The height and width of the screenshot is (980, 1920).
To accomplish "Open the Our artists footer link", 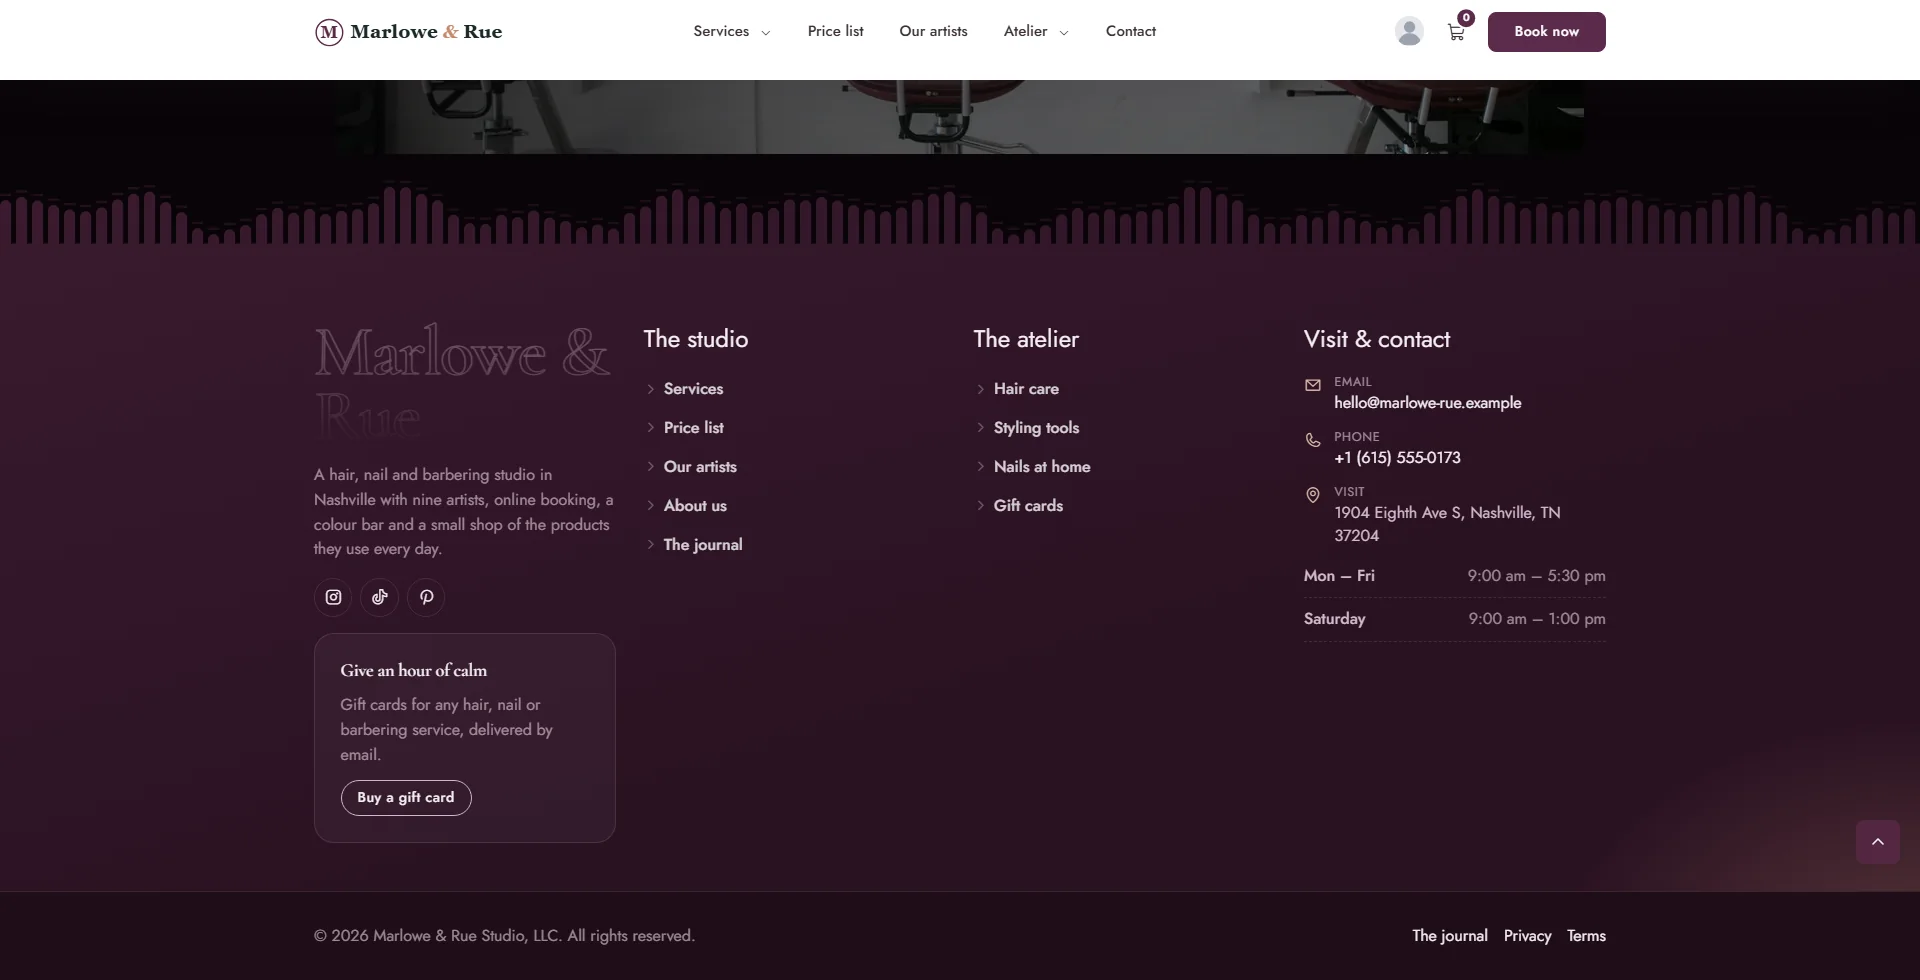I will pos(700,467).
